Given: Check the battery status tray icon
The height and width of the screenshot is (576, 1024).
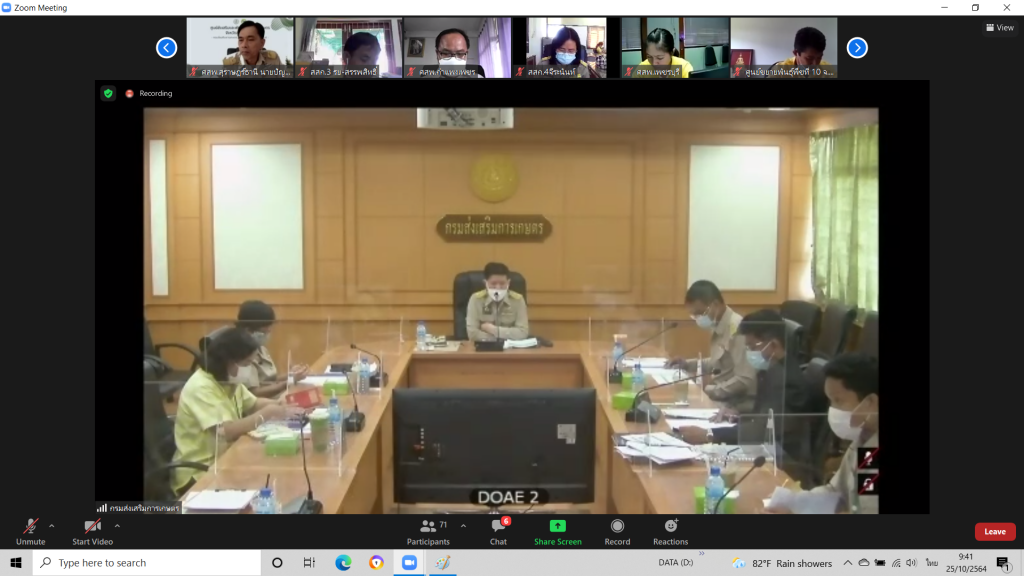Looking at the screenshot, I should click(880, 563).
